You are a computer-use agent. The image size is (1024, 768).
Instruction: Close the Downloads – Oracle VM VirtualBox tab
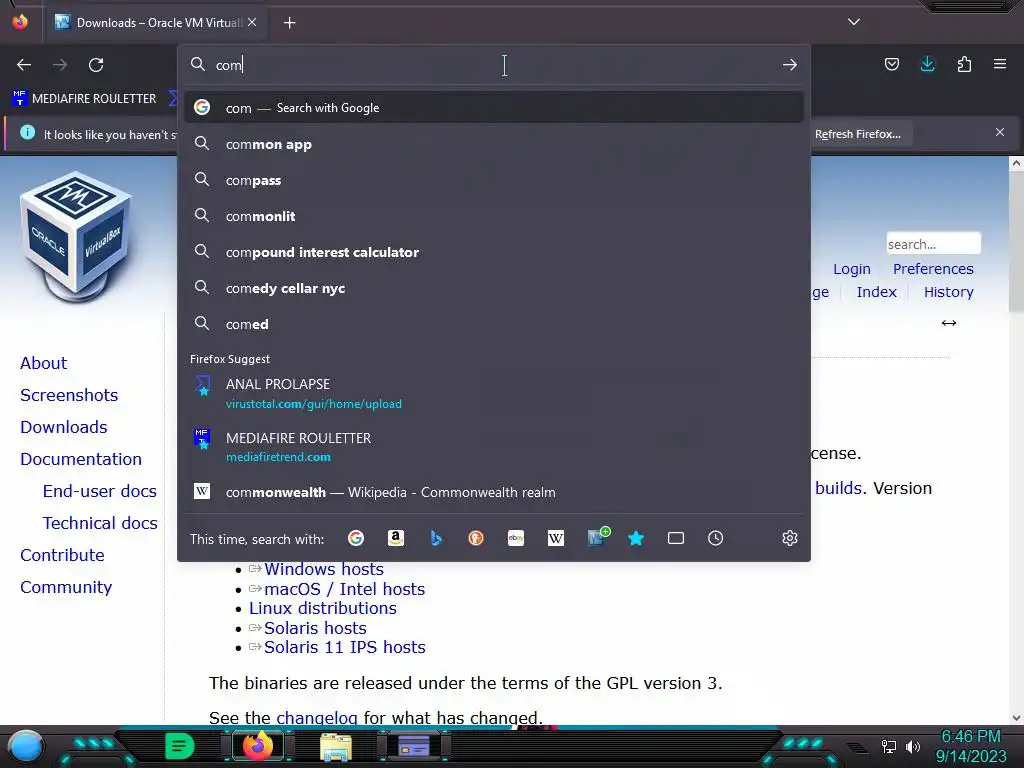(252, 22)
